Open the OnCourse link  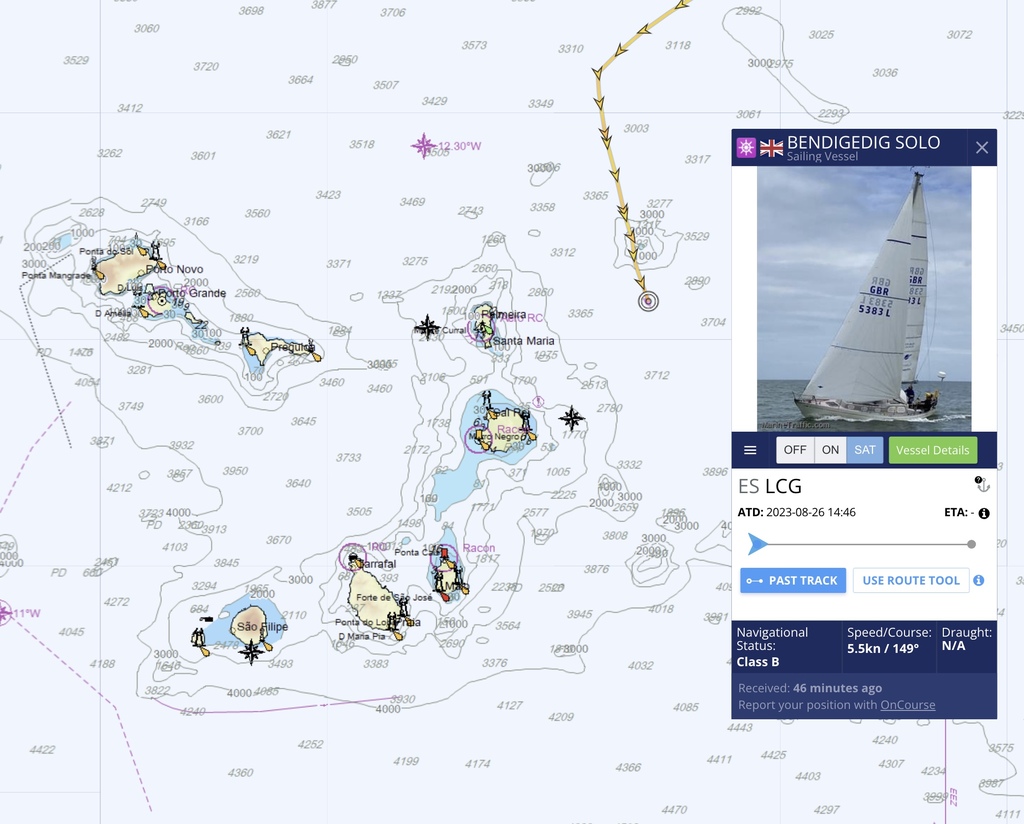907,705
